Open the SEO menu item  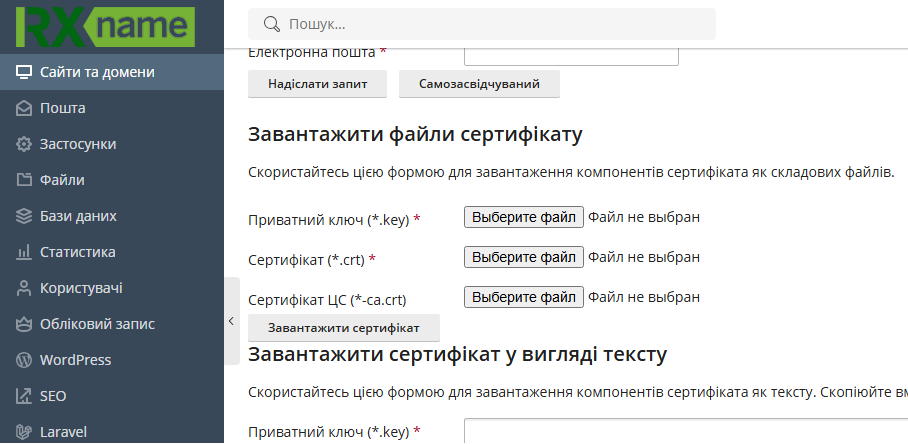pyautogui.click(x=53, y=396)
